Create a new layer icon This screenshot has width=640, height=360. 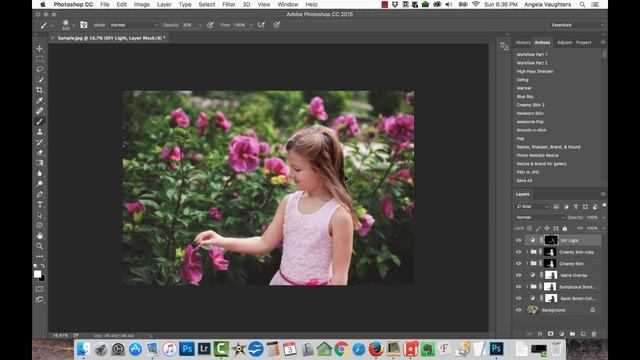point(583,334)
